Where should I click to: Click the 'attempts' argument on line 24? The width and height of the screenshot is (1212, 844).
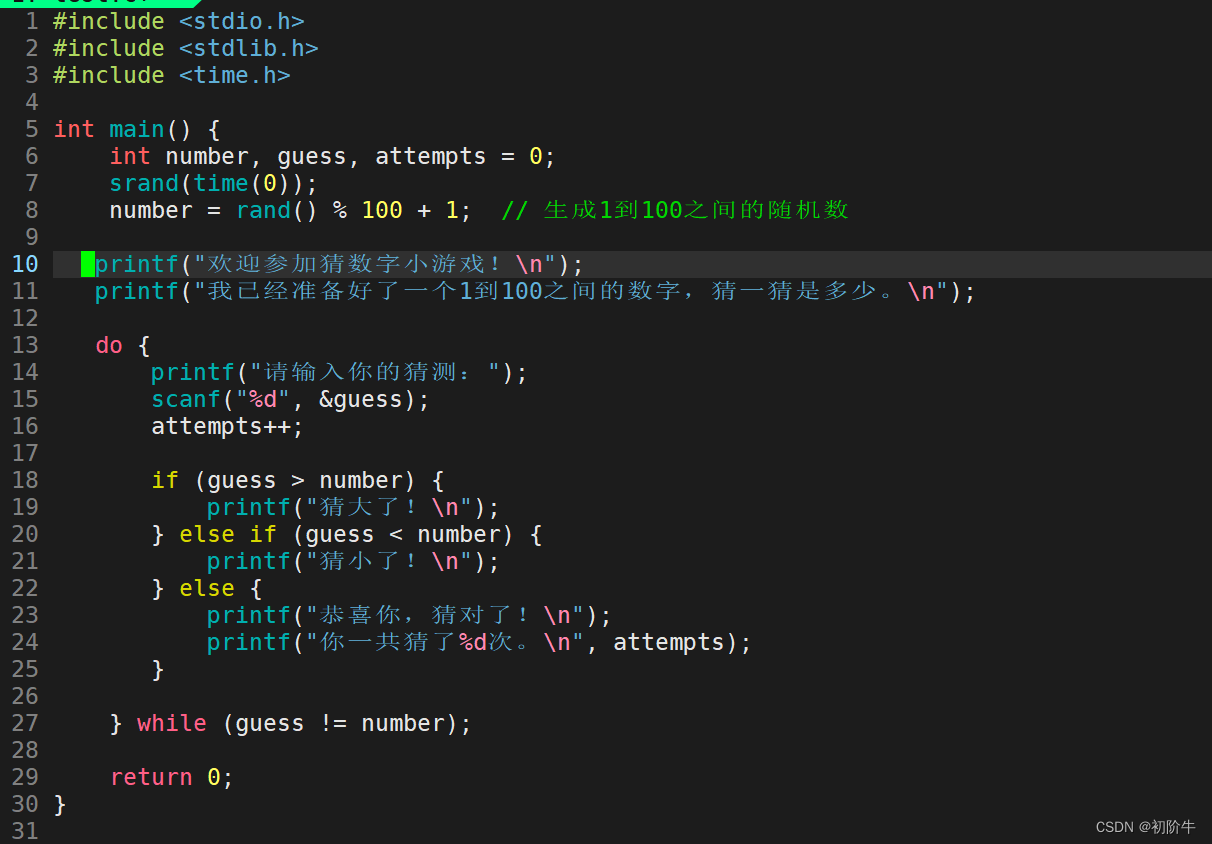point(669,642)
